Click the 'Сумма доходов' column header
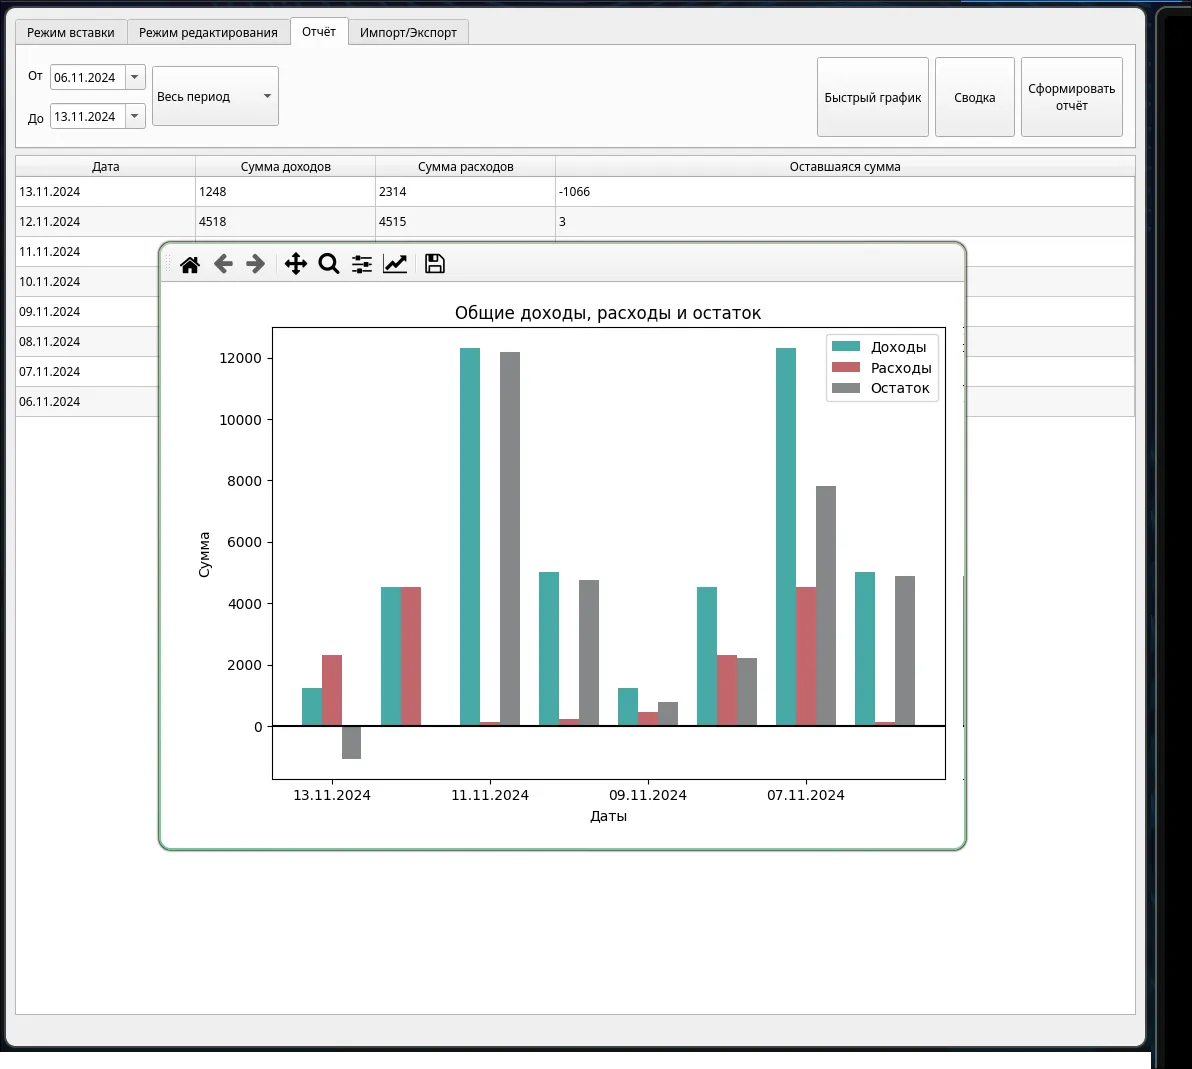This screenshot has height=1069, width=1192. click(285, 167)
